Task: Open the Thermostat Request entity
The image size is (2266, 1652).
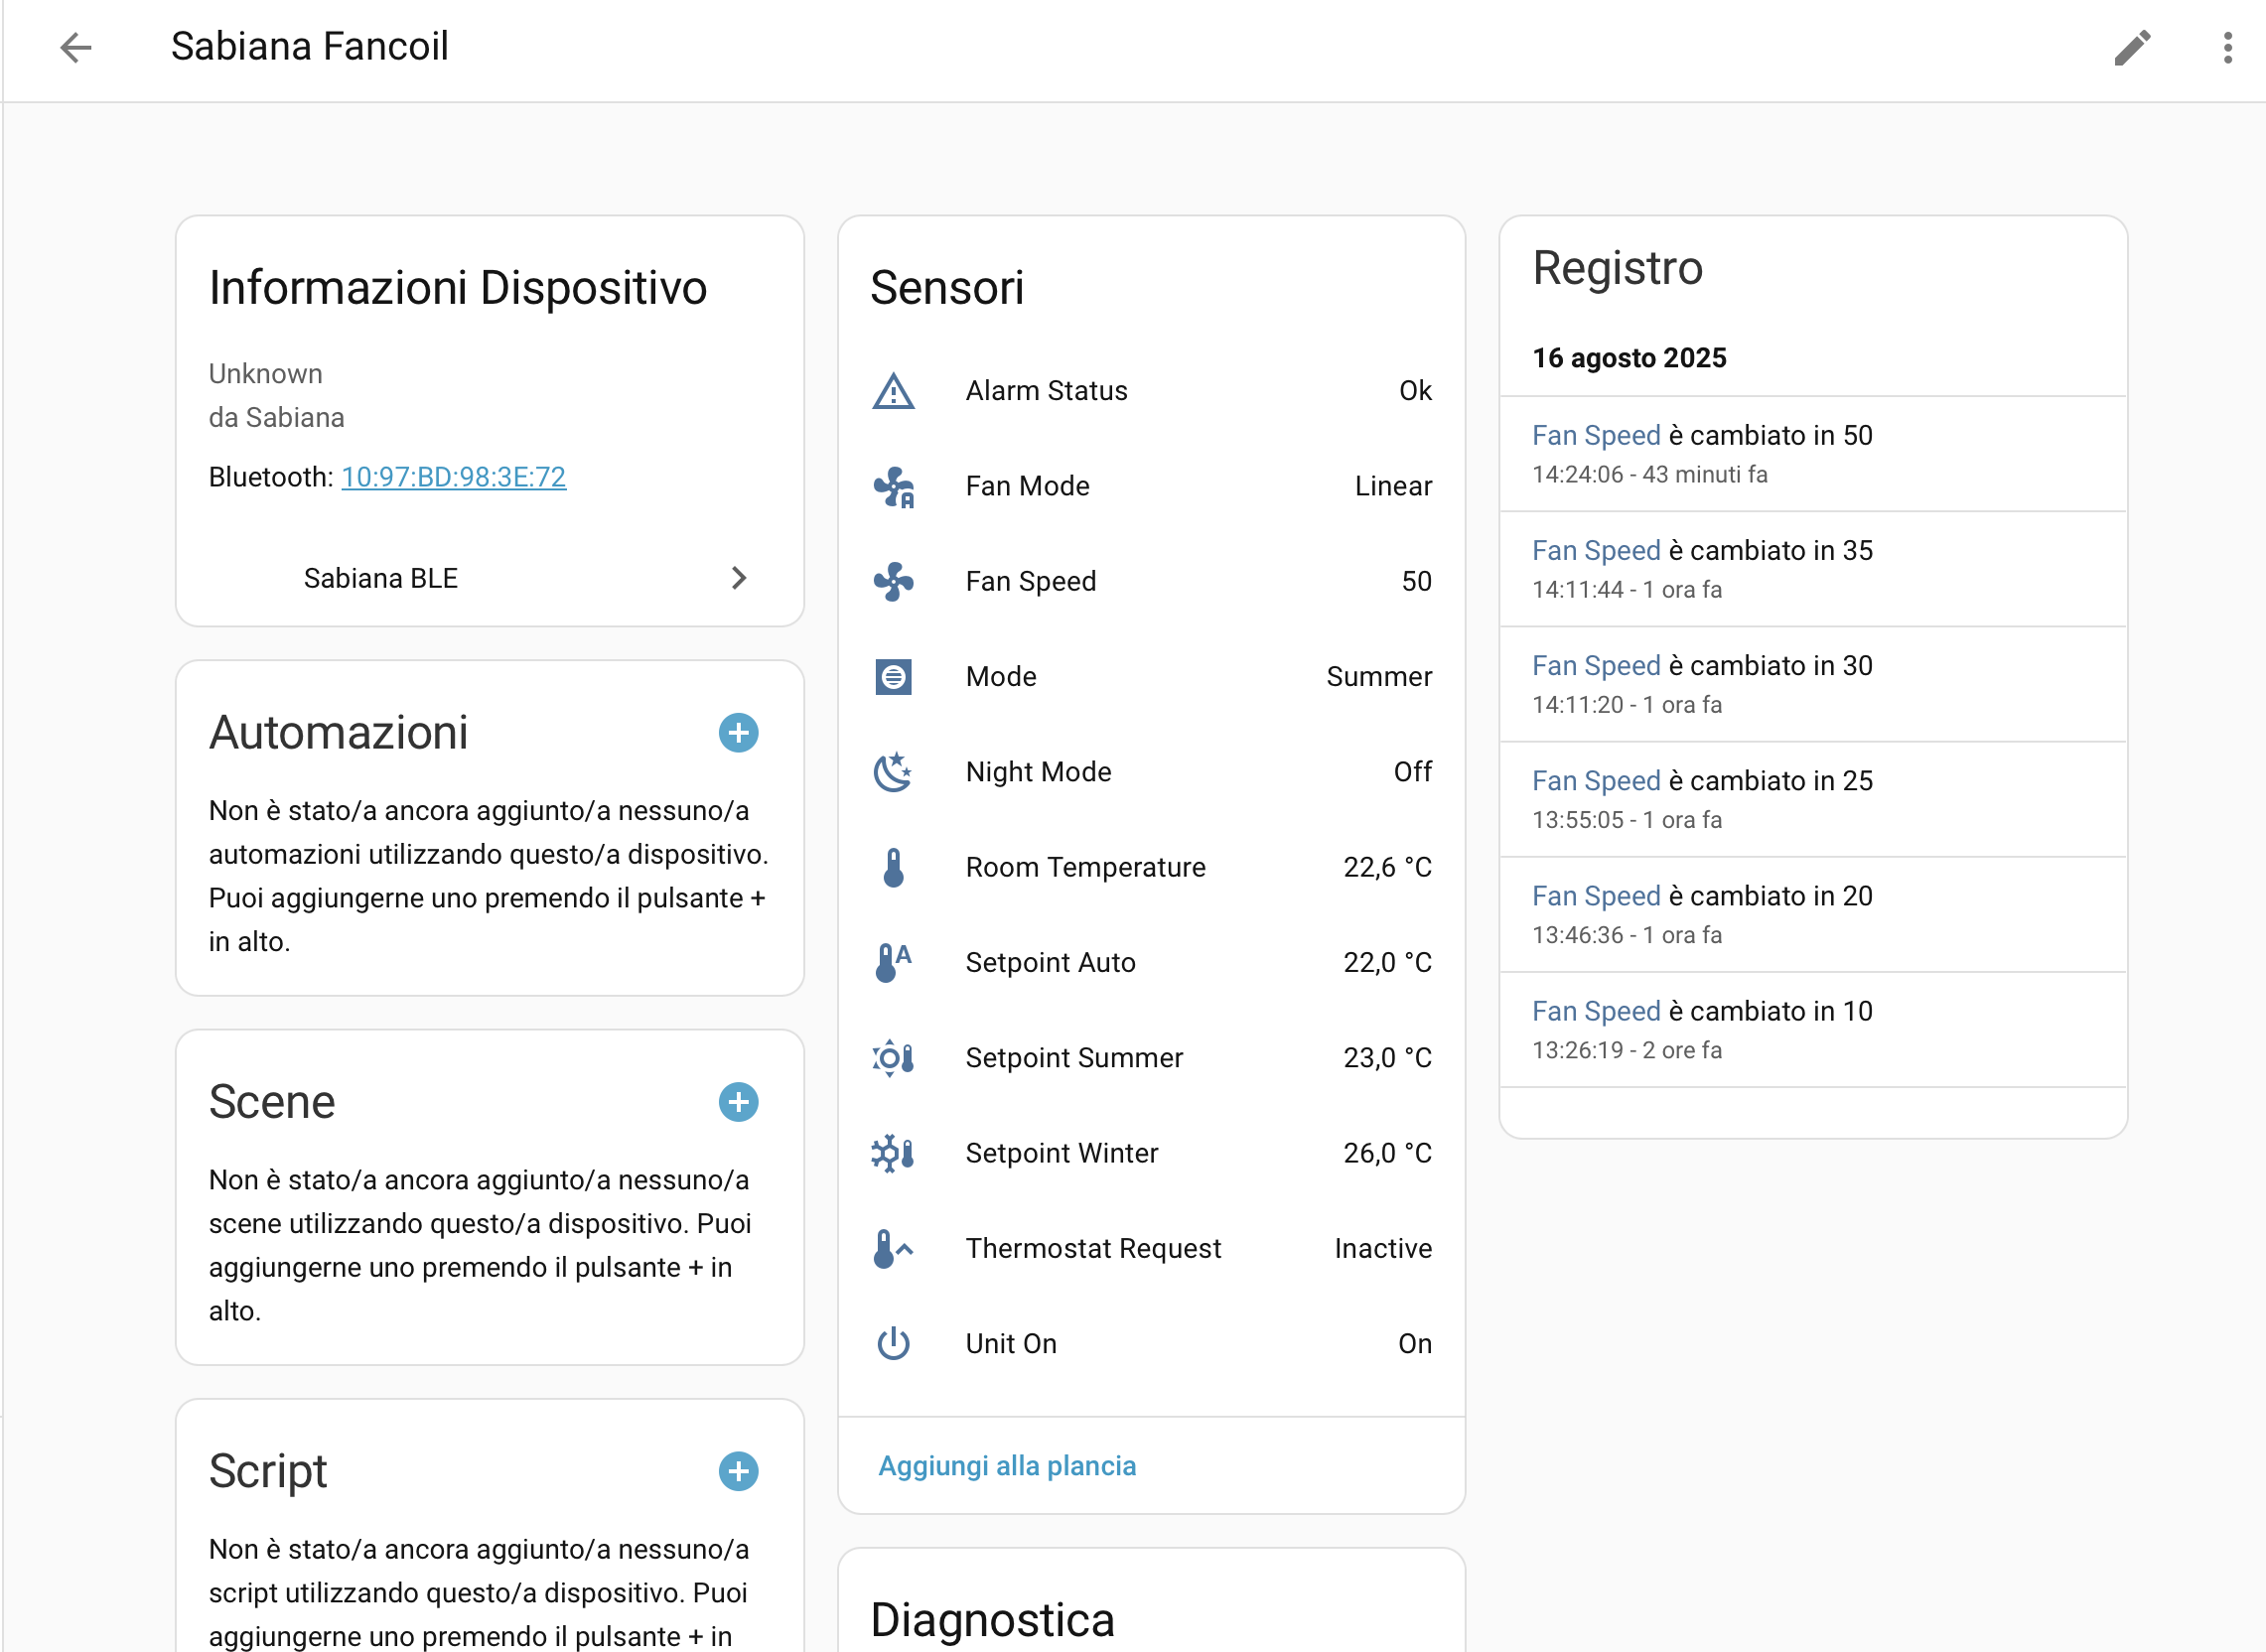Action: tap(1150, 1249)
